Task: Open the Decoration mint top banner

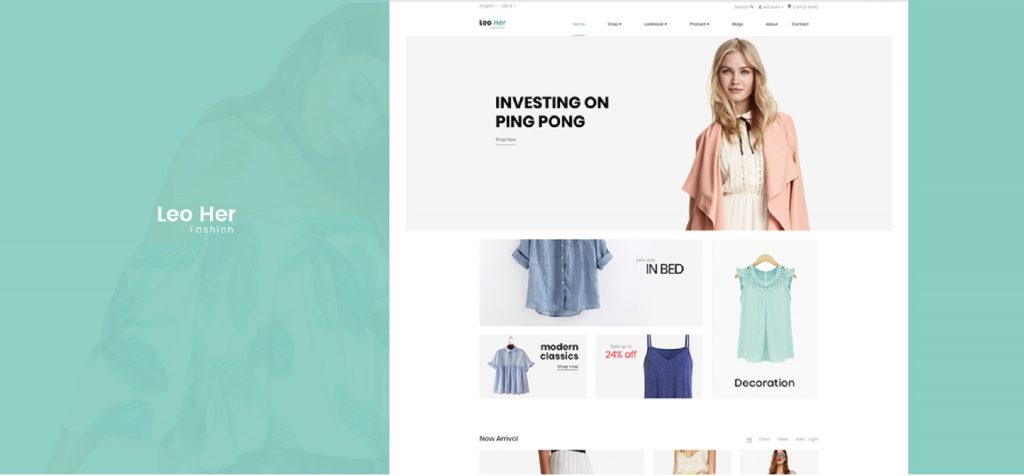Action: pyautogui.click(x=765, y=319)
